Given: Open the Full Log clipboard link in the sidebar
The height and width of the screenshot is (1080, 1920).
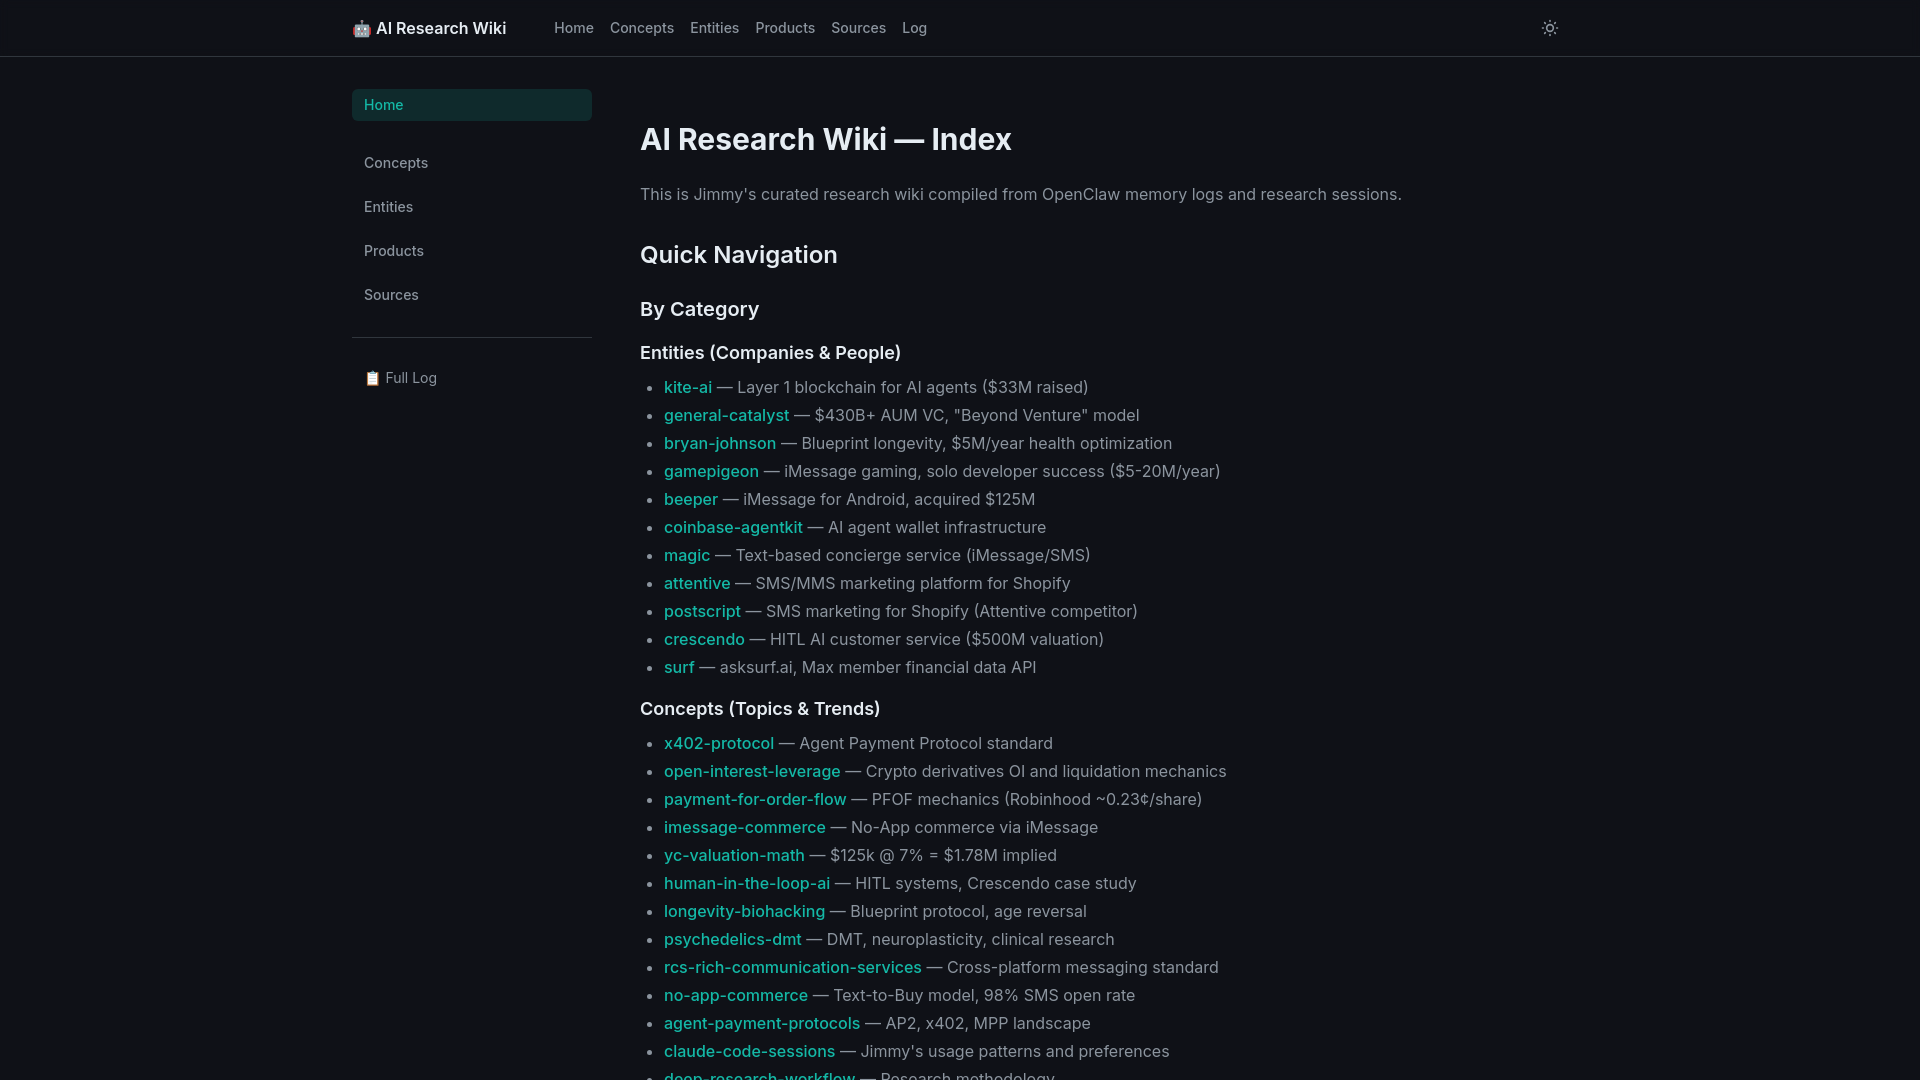Looking at the screenshot, I should click(401, 378).
